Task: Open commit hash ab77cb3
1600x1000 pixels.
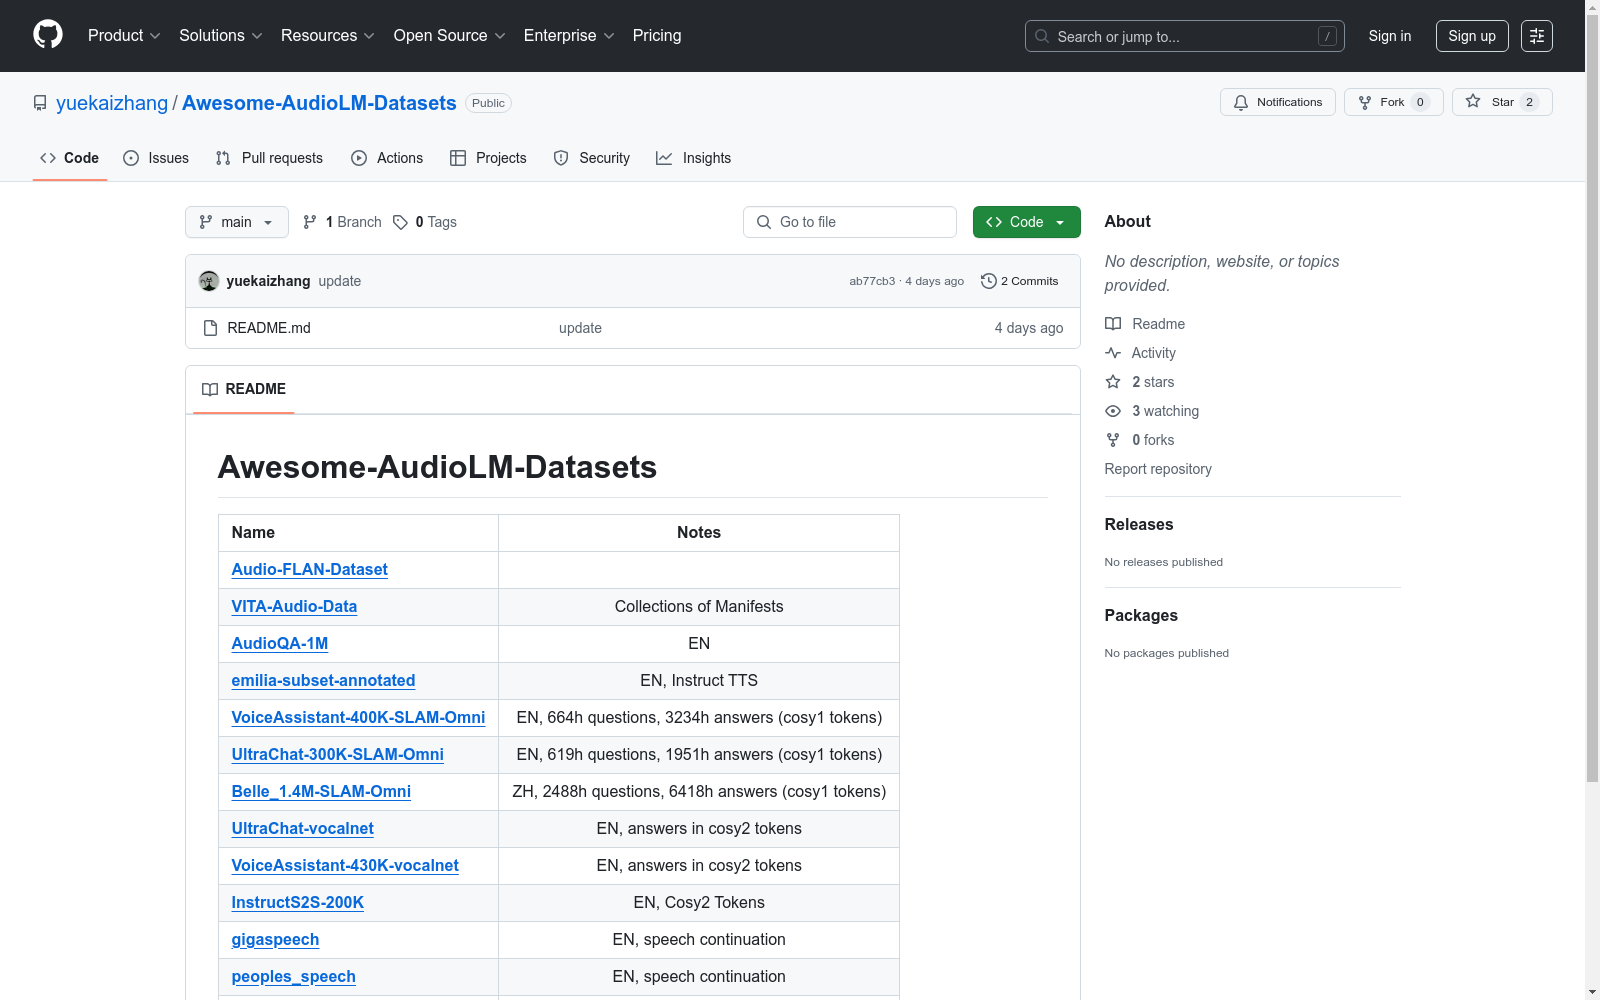Action: (x=872, y=281)
